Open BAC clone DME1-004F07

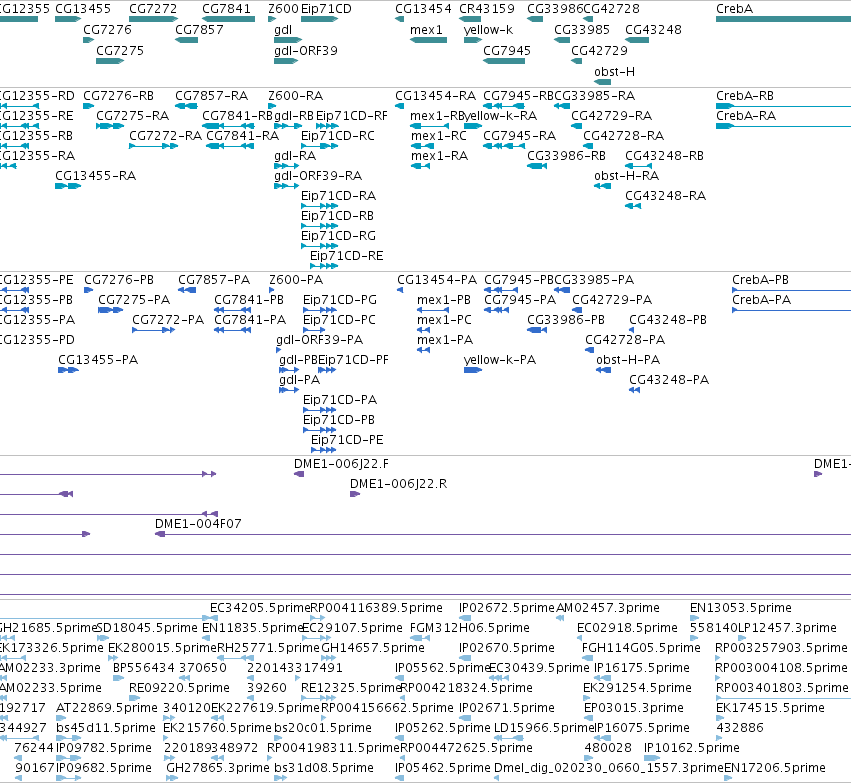(198, 524)
